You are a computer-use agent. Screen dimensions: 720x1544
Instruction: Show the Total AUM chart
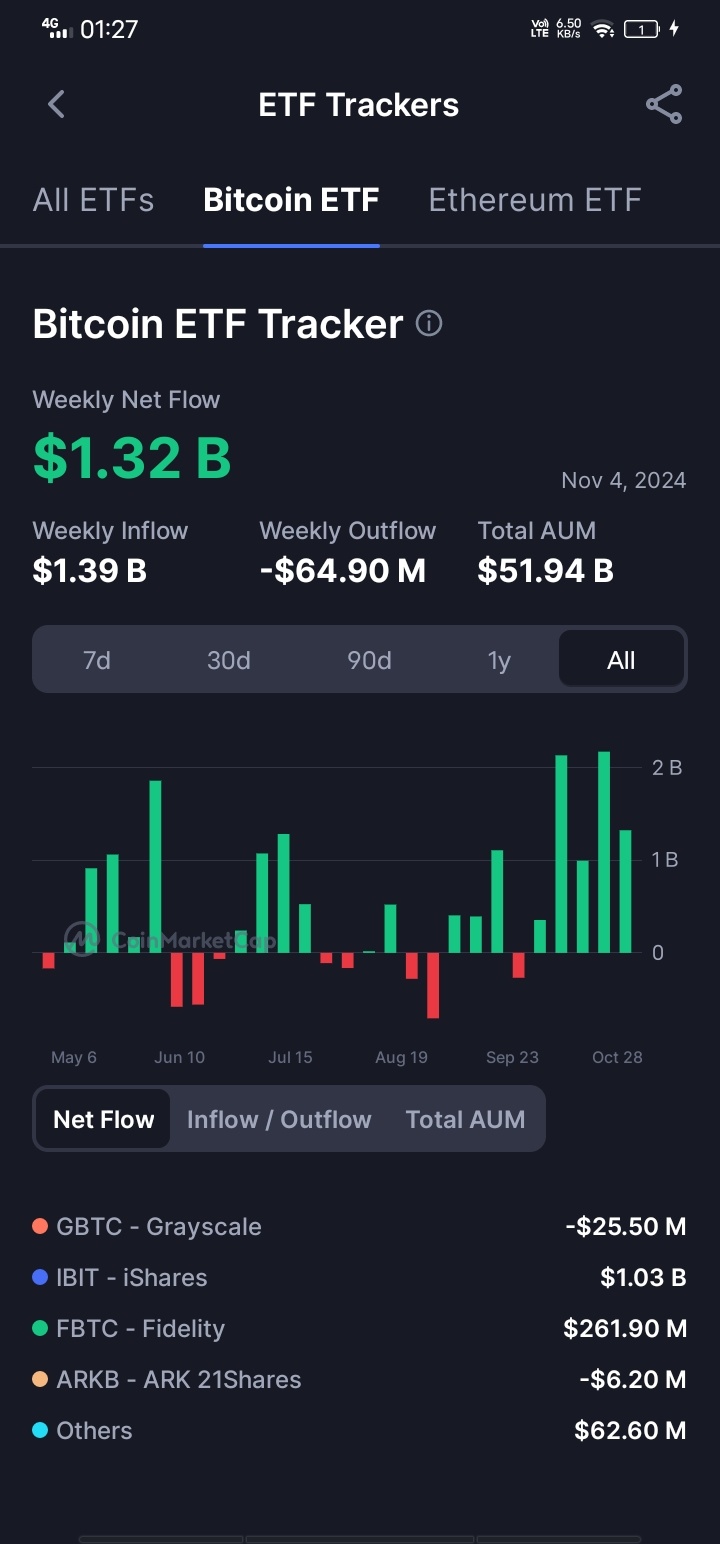[x=465, y=1119]
